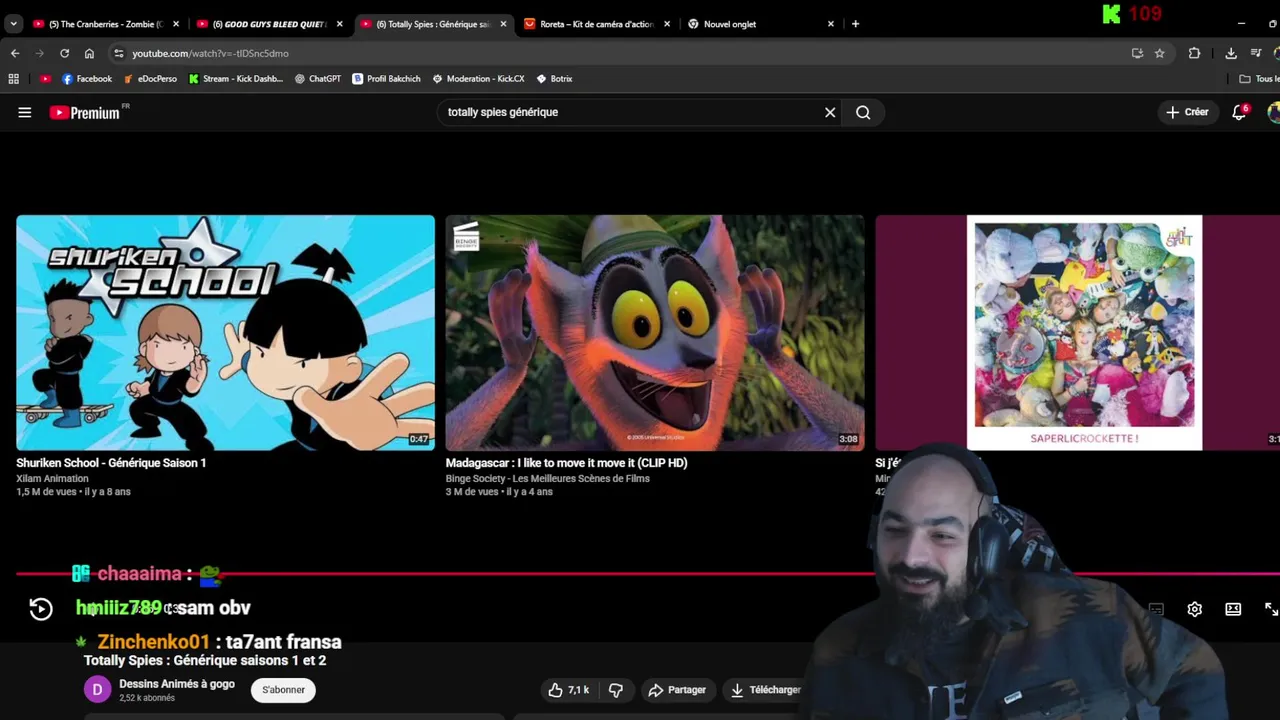Open Facebook bookmark
The image size is (1280, 720).
click(87, 78)
